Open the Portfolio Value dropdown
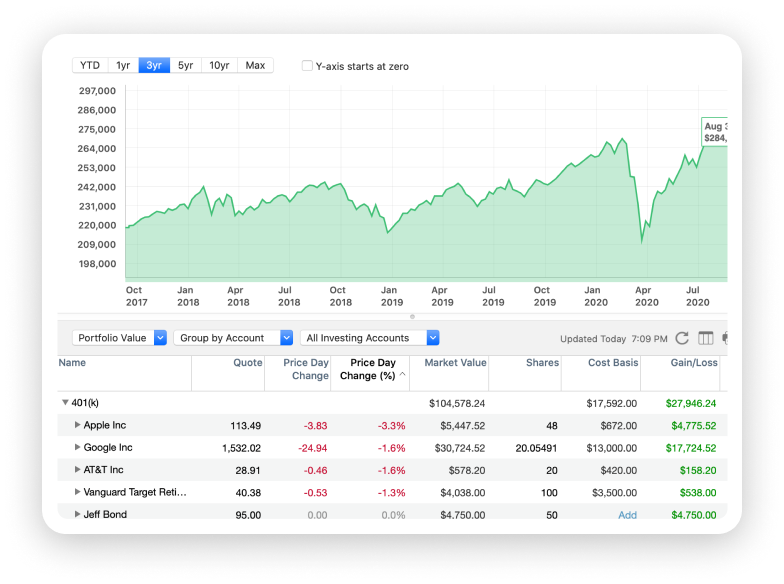The width and height of the screenshot is (784, 584). point(120,338)
